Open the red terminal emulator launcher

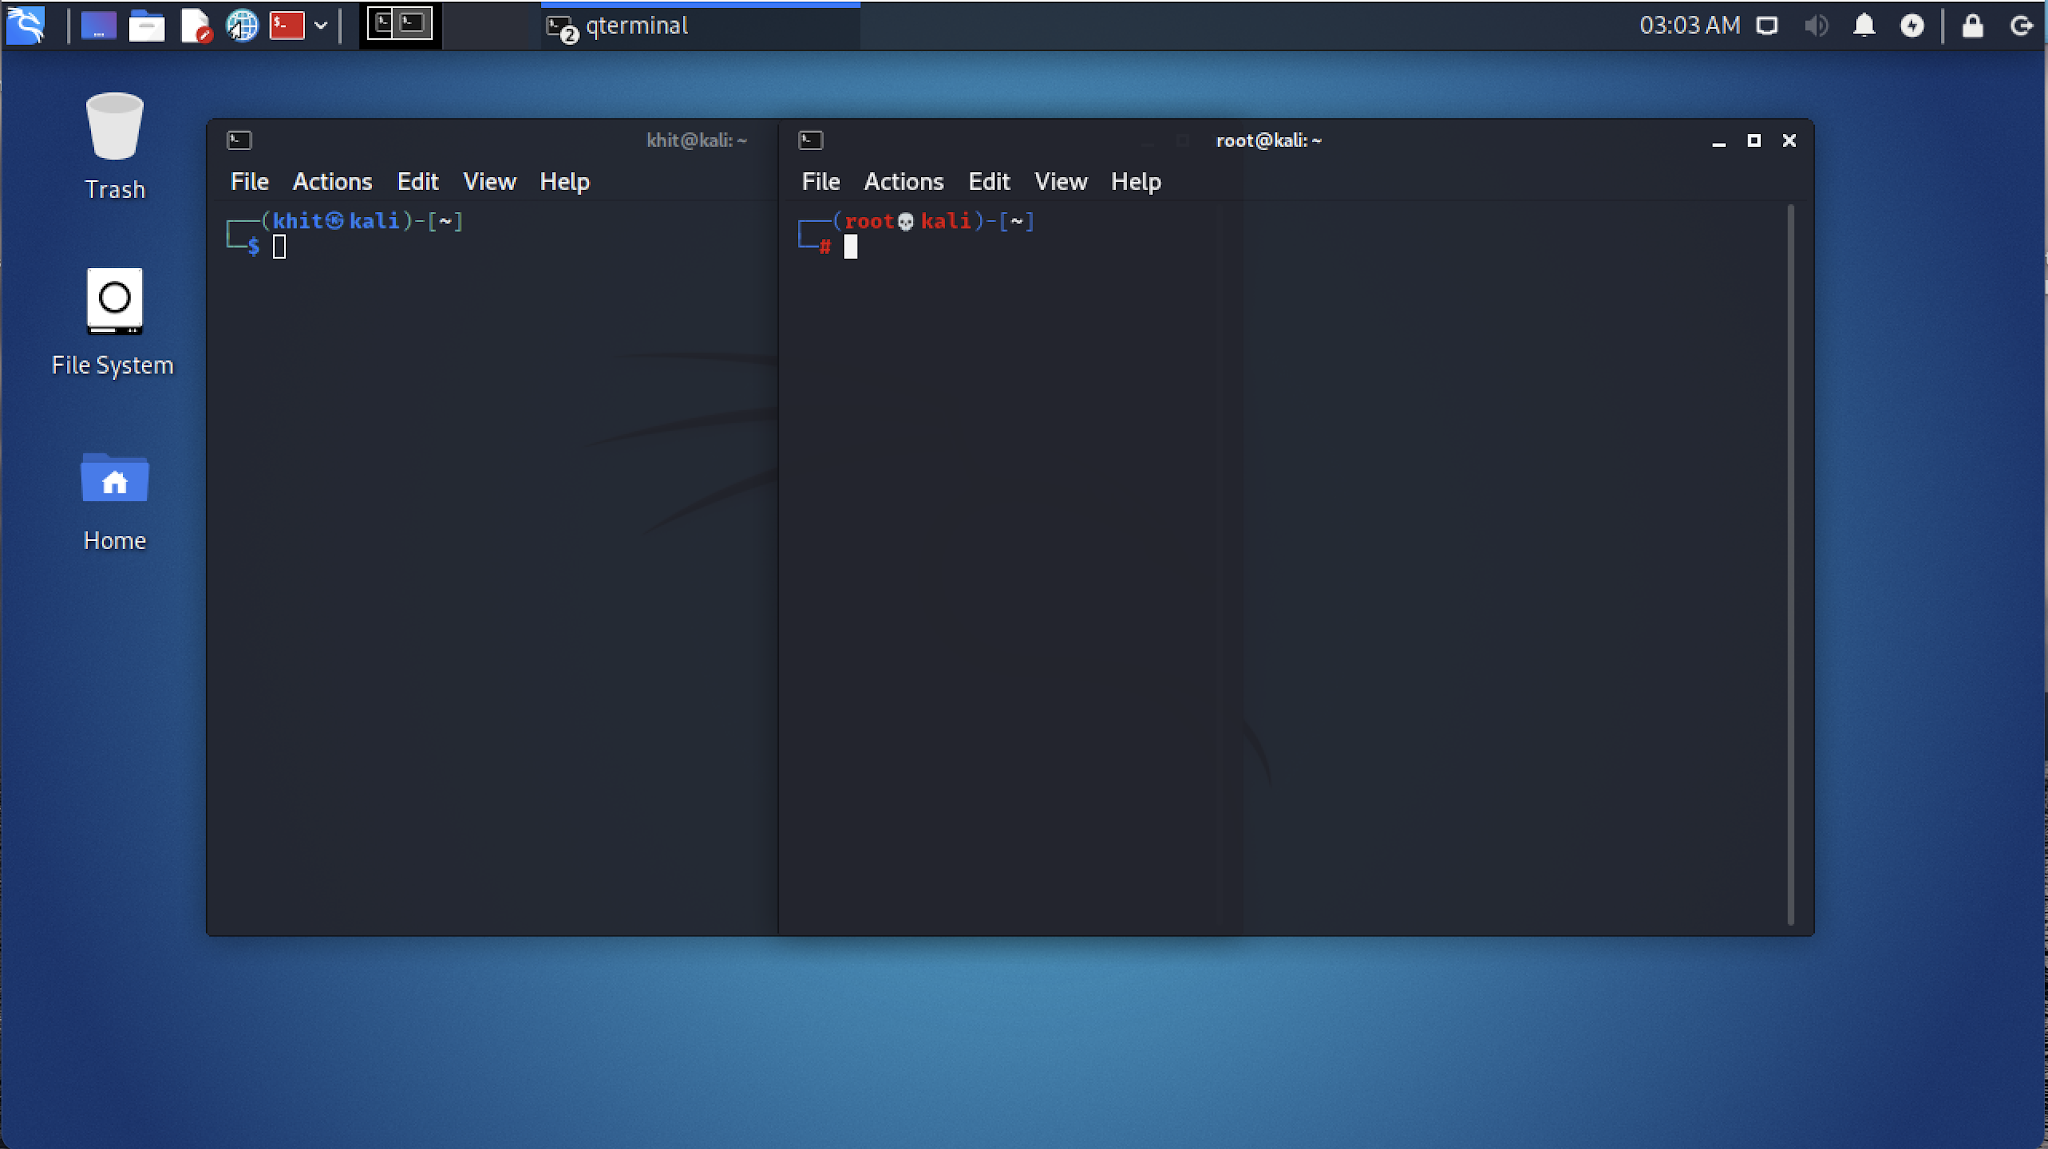pos(287,25)
